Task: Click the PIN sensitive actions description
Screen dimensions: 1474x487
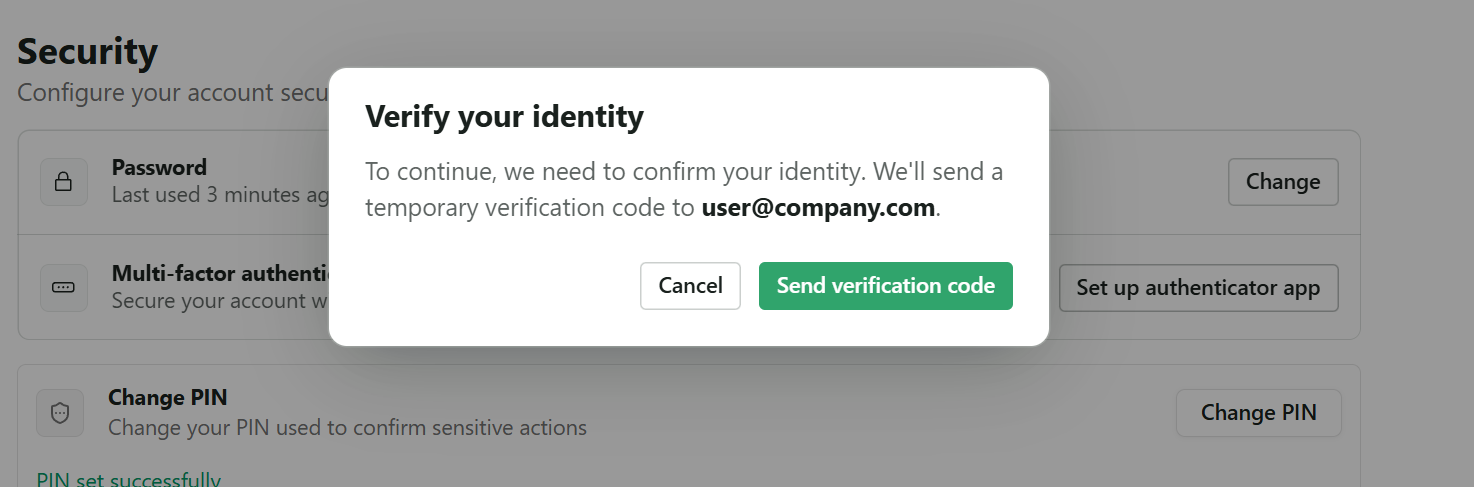Action: tap(347, 428)
